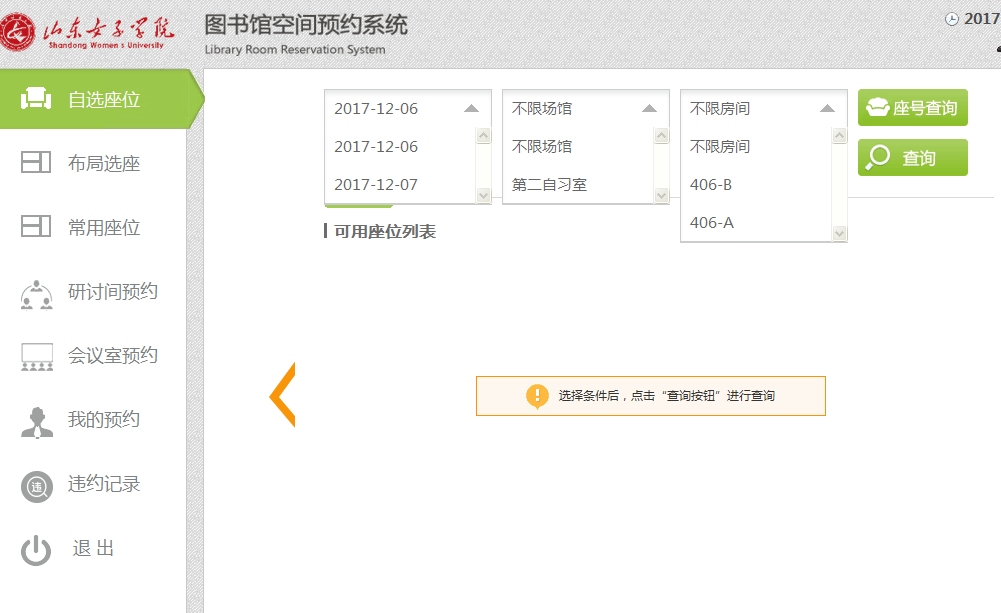Select 2017-12-07 from the date list
This screenshot has width=1001, height=613.
pos(376,185)
